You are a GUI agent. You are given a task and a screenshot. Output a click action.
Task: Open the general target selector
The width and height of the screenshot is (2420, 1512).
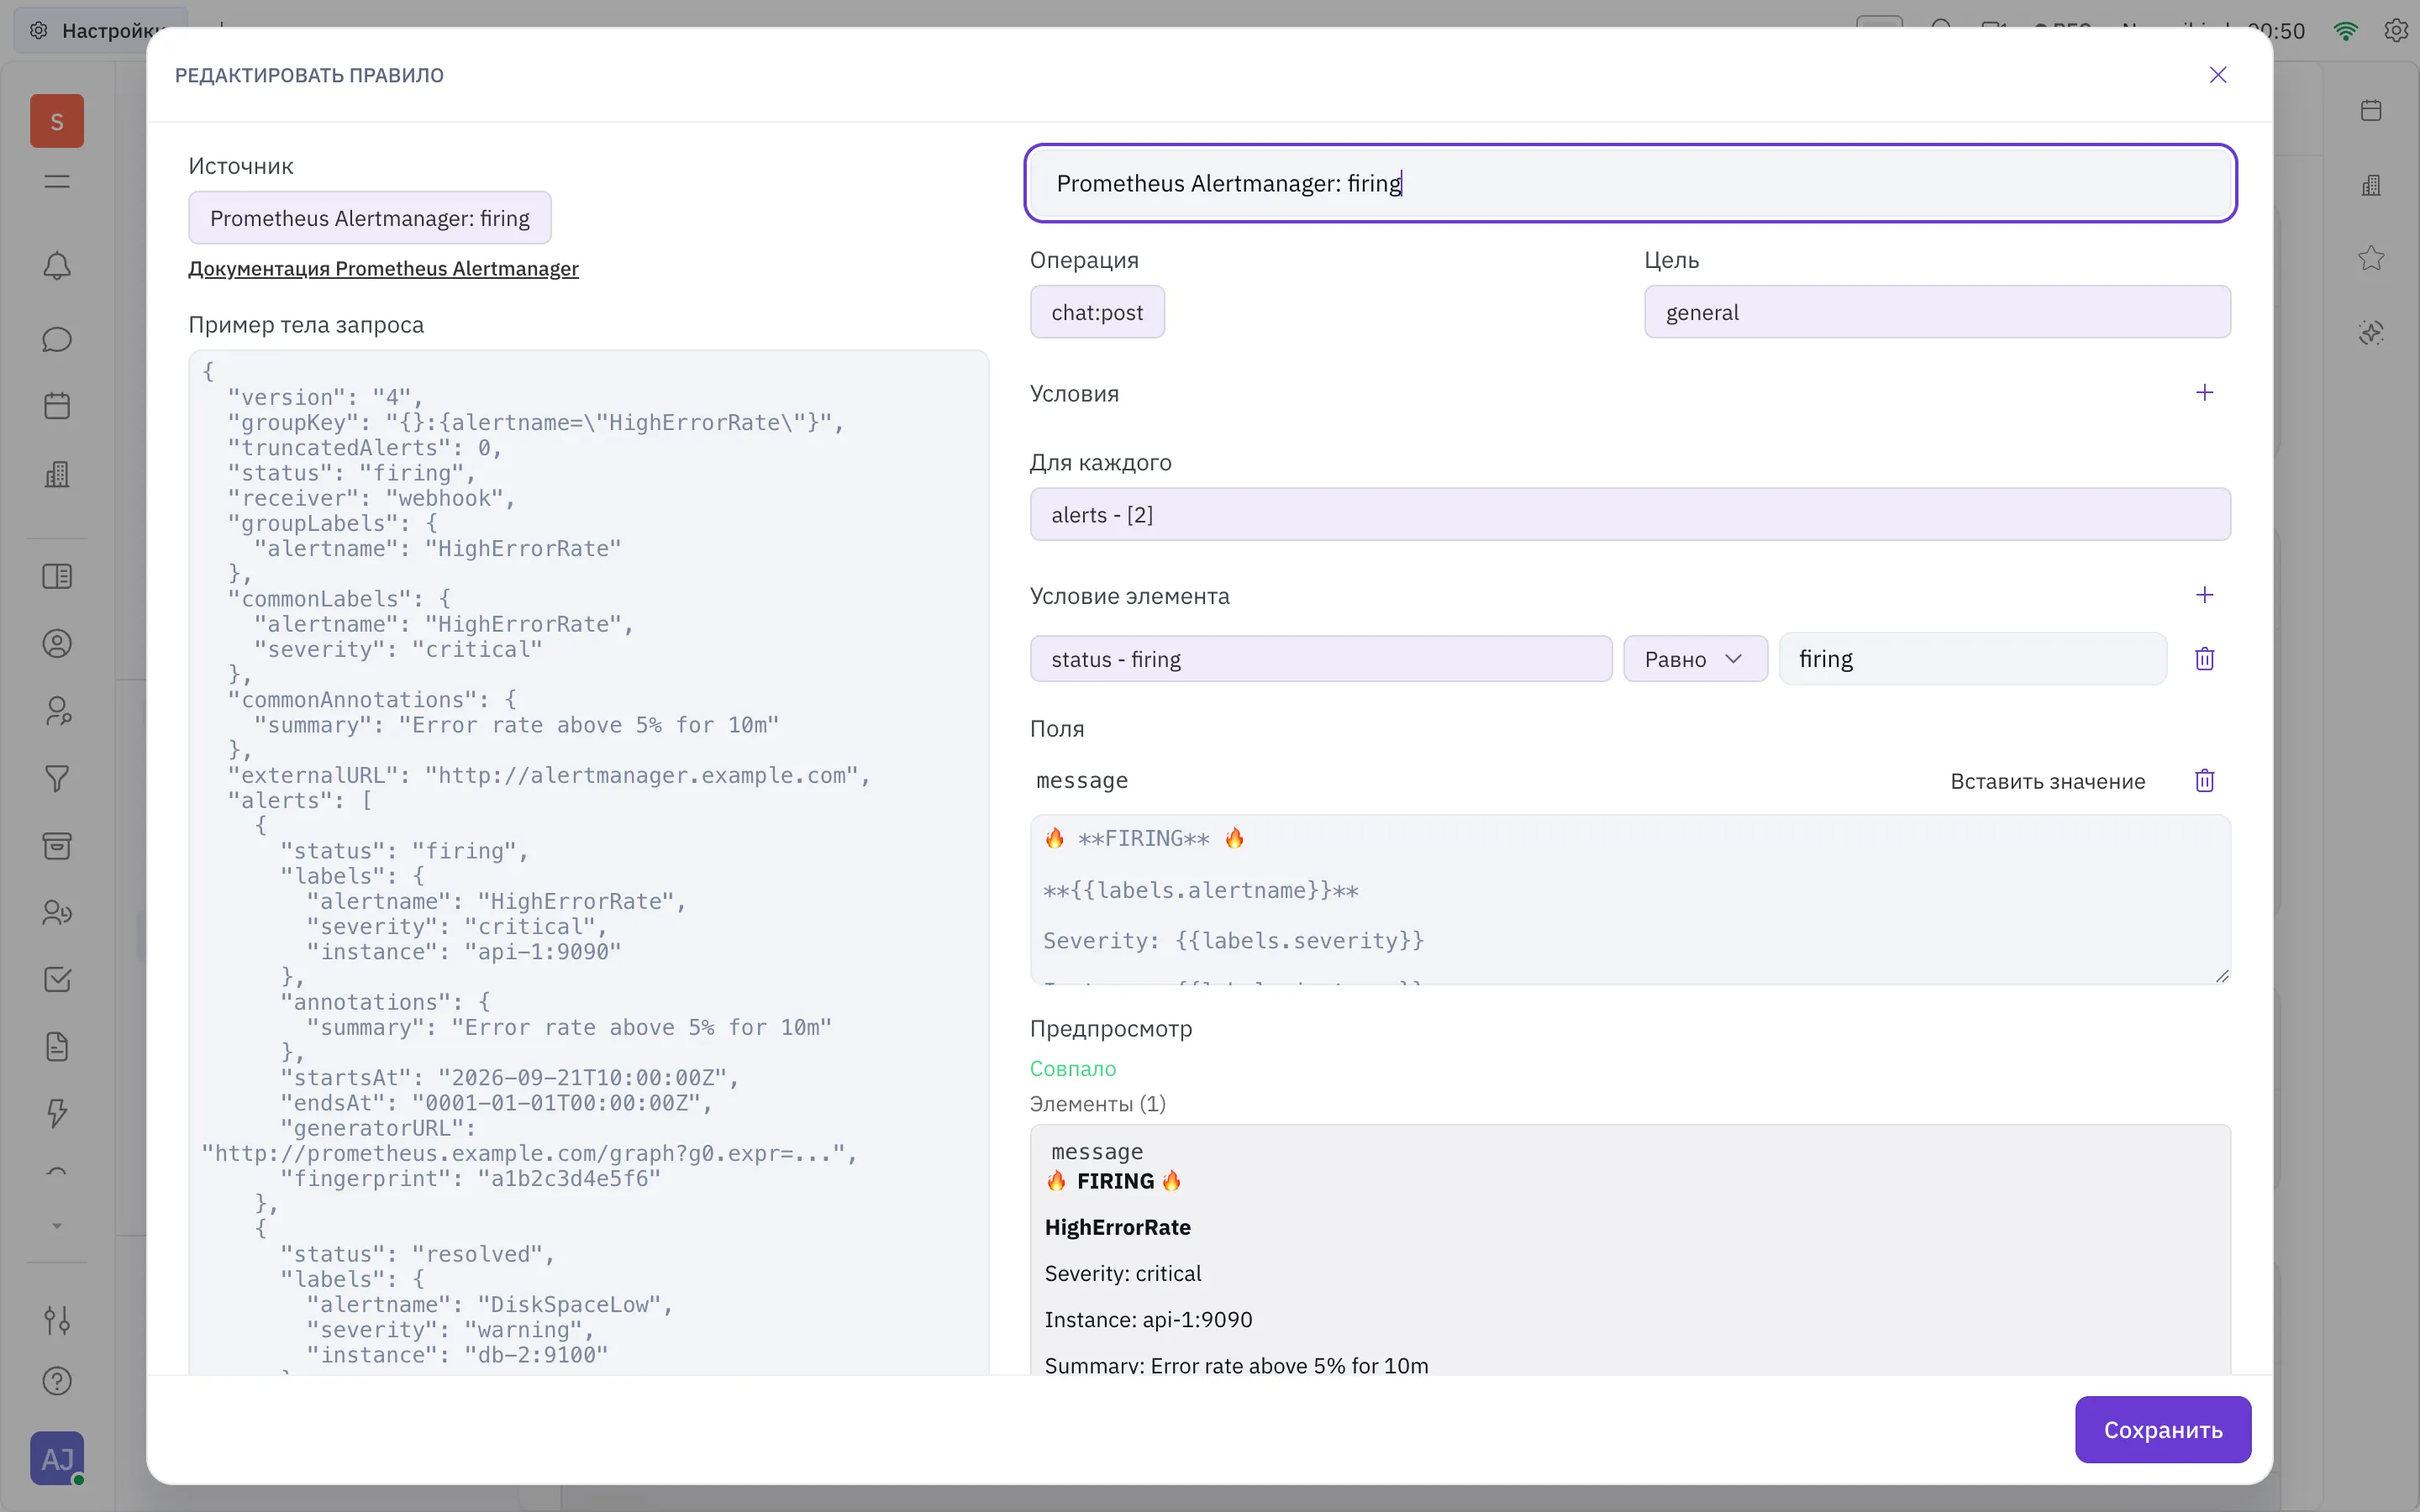(1937, 312)
